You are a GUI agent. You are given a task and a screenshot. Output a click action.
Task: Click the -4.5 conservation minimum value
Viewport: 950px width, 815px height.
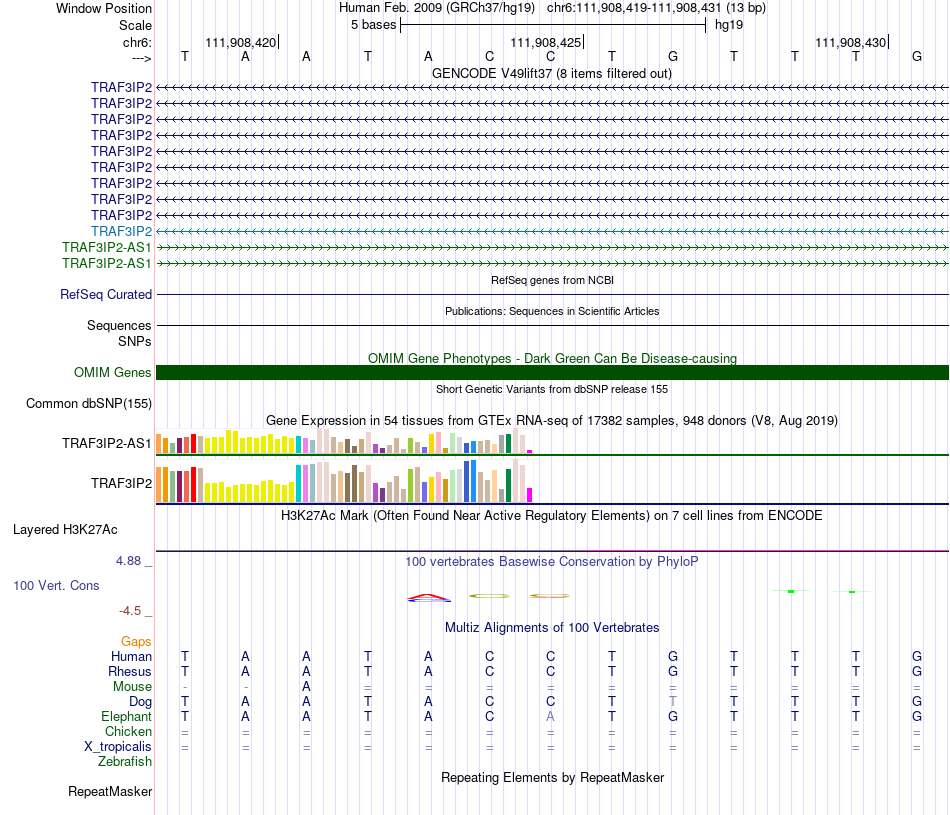pyautogui.click(x=130, y=611)
